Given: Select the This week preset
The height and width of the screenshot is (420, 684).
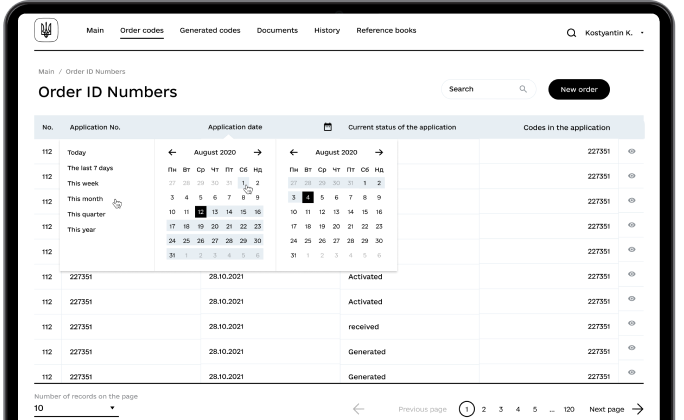Looking at the screenshot, I should pos(83,183).
